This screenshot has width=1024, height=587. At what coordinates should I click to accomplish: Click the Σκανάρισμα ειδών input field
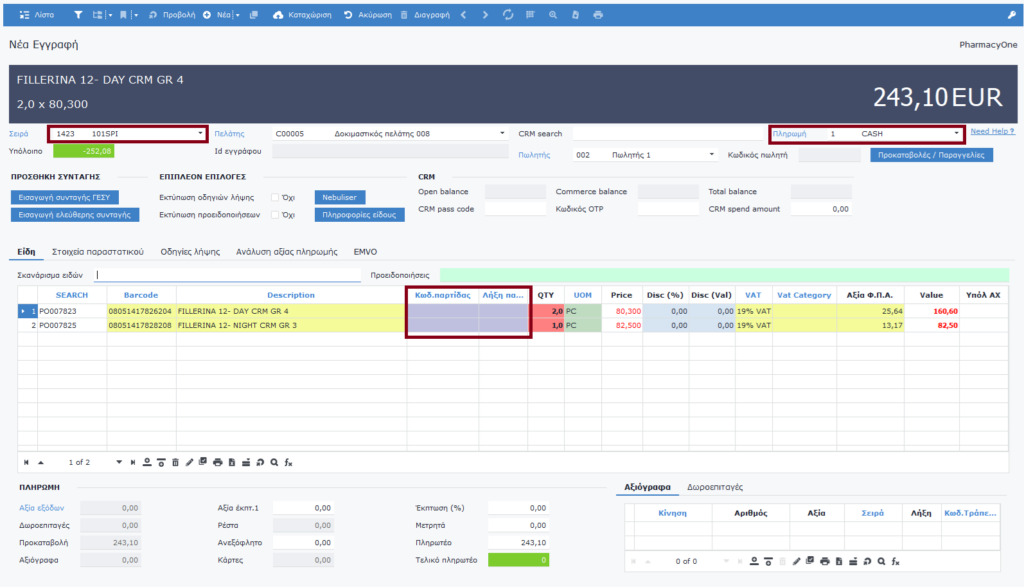point(227,274)
